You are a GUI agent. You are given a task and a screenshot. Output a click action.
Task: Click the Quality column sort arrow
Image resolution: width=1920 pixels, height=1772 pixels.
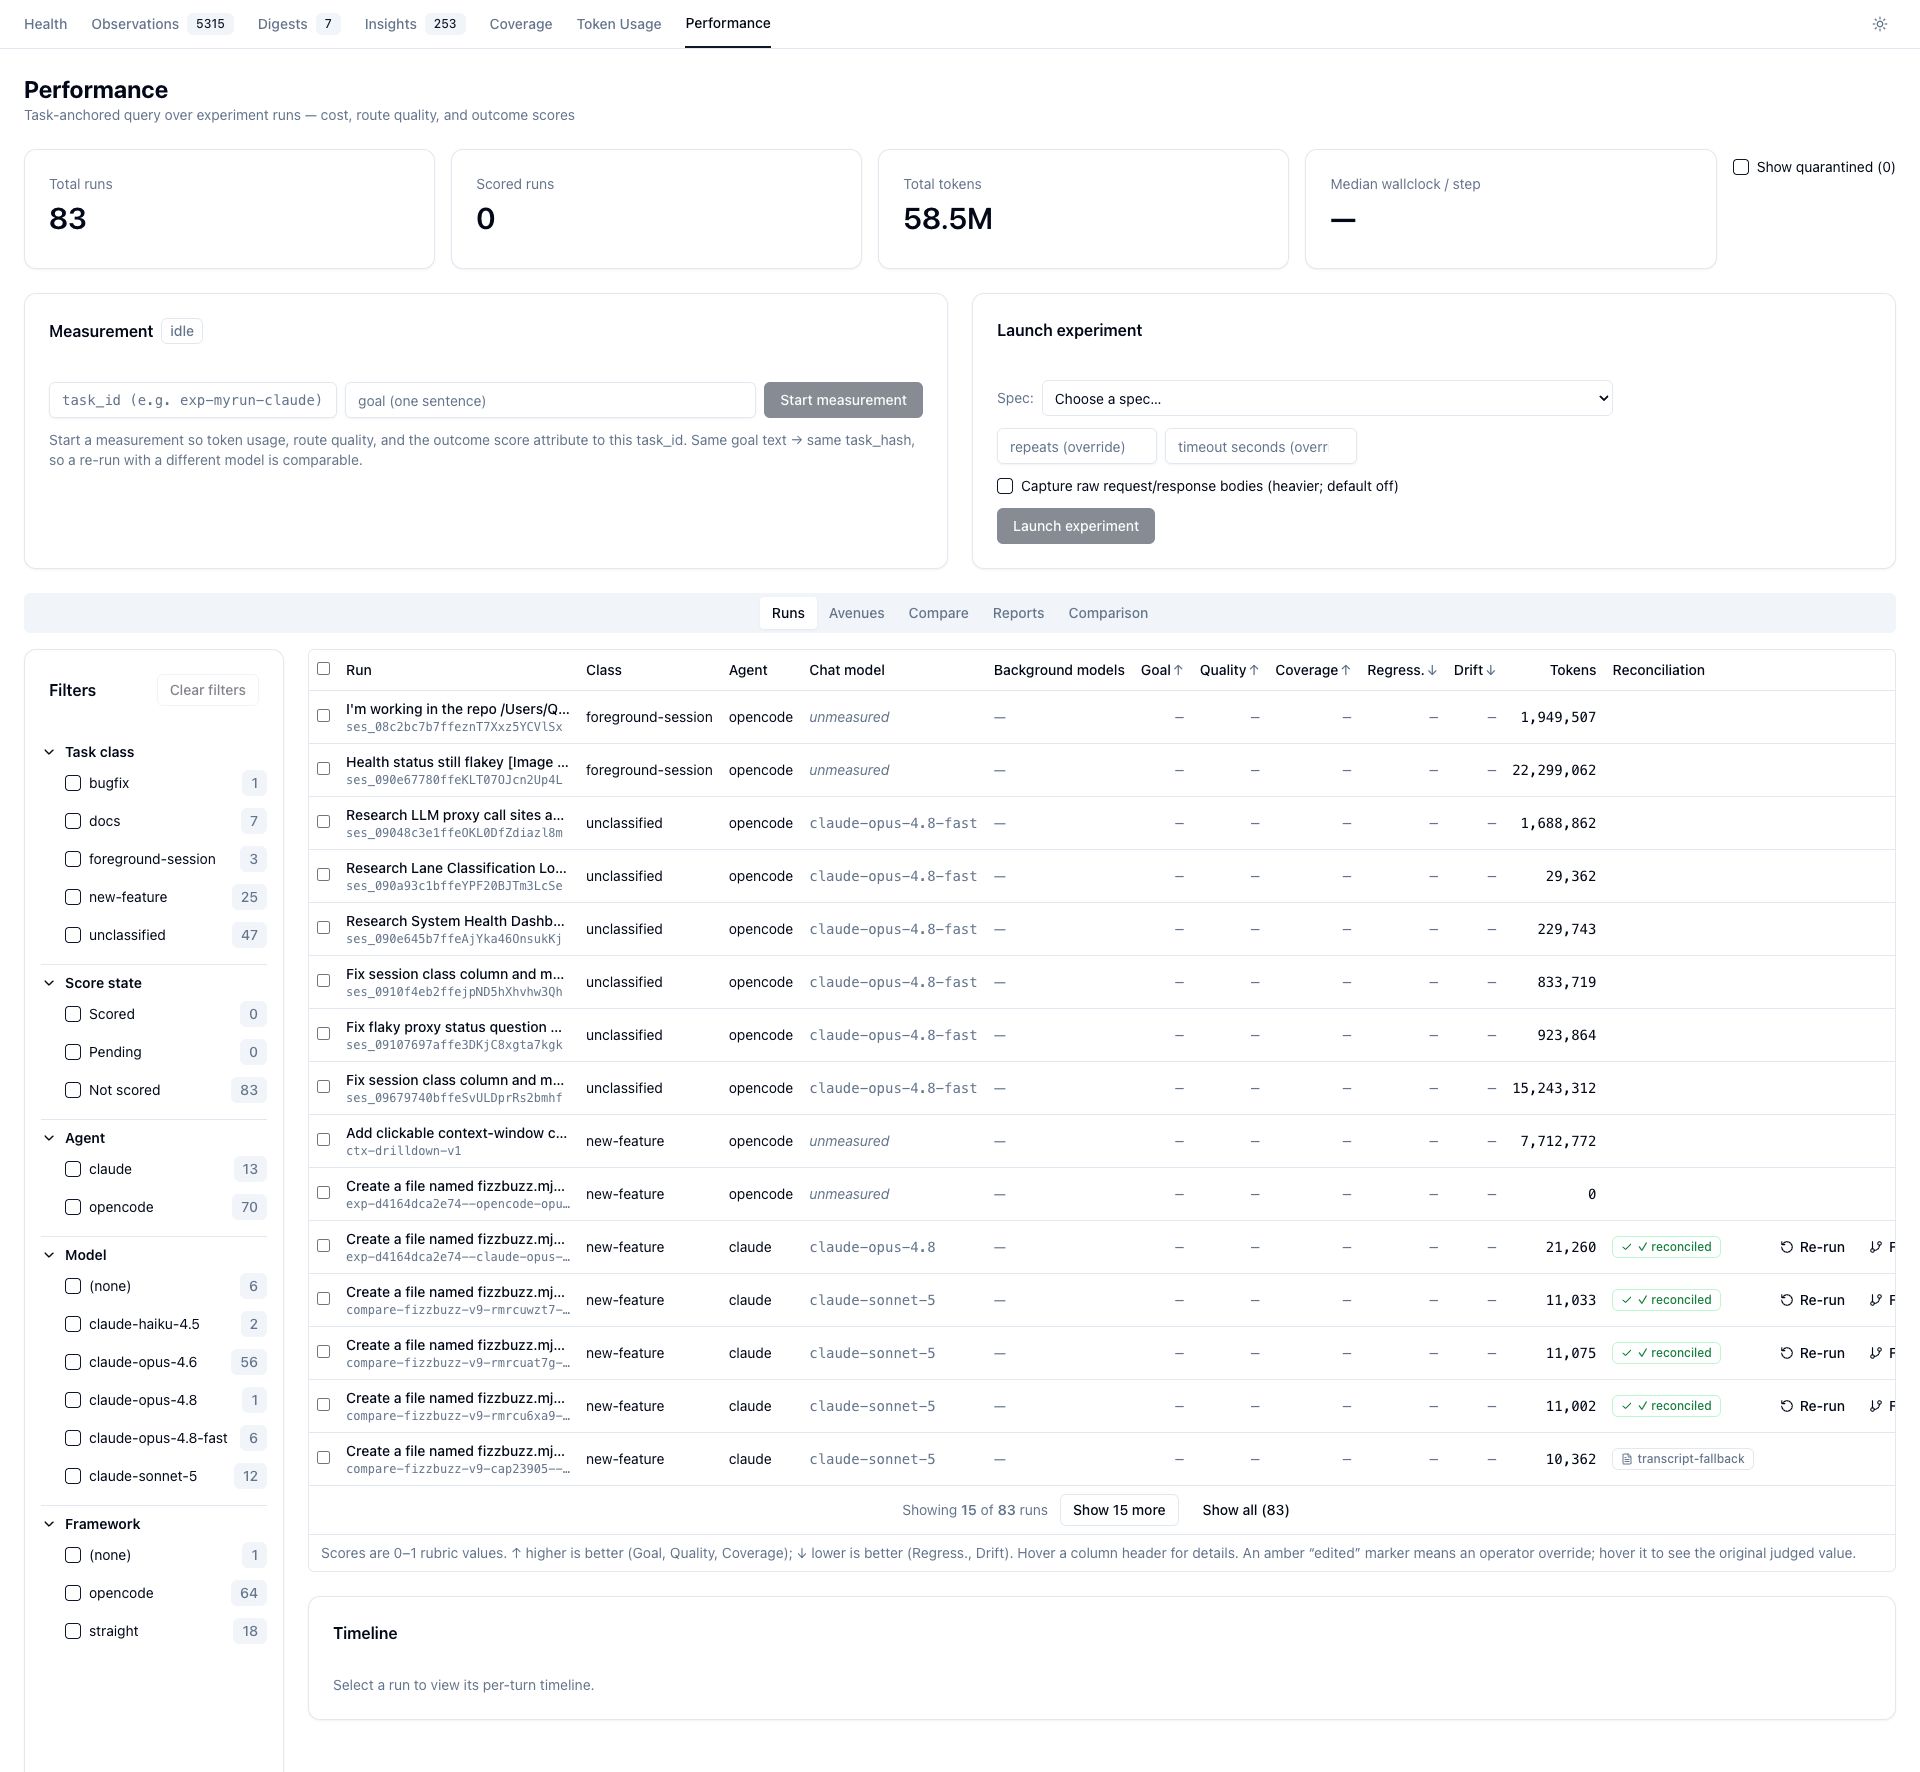point(1254,670)
